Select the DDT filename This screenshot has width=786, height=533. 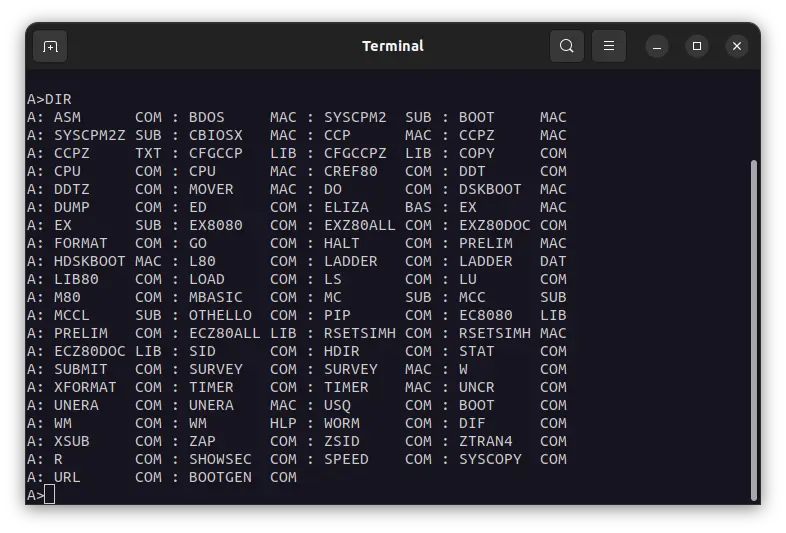[472, 171]
